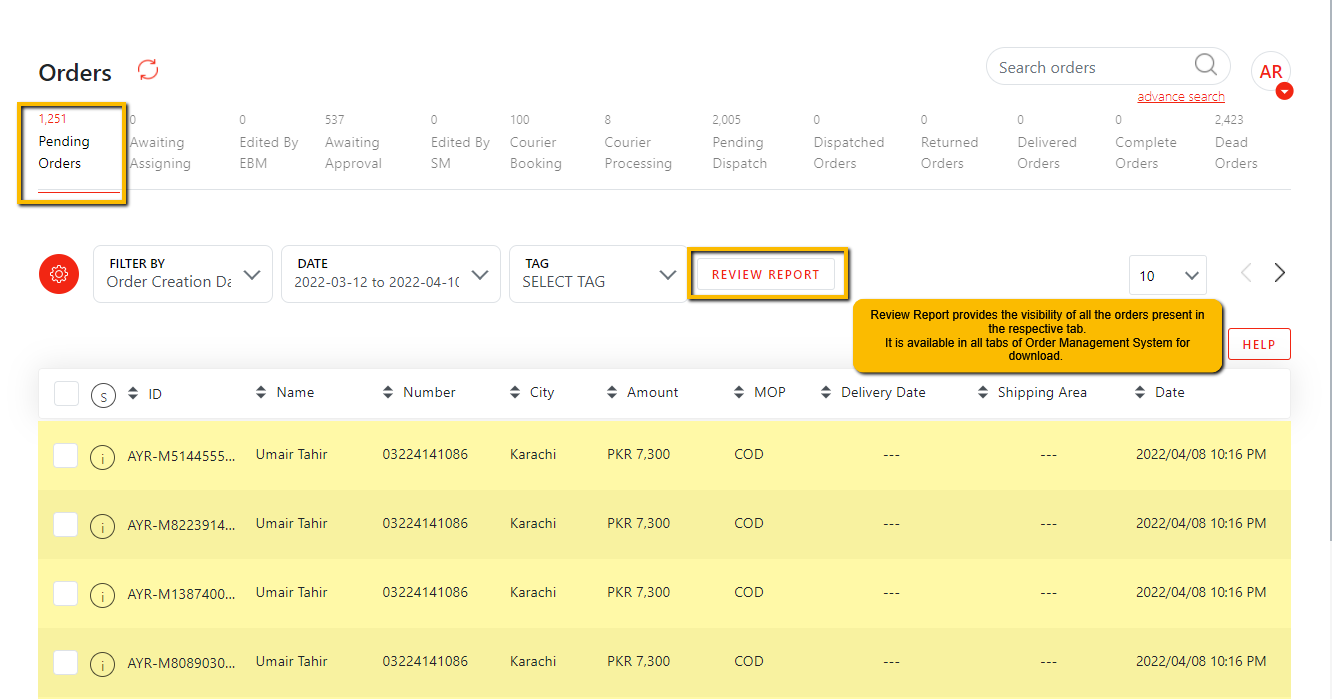This screenshot has width=1332, height=699.
Task: Click into the Search orders field
Action: (1090, 68)
